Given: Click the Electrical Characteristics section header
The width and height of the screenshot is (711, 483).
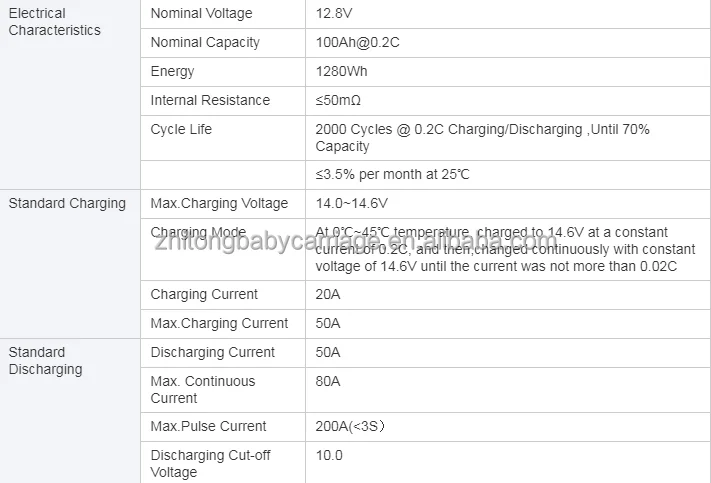Looking at the screenshot, I should pos(54,22).
